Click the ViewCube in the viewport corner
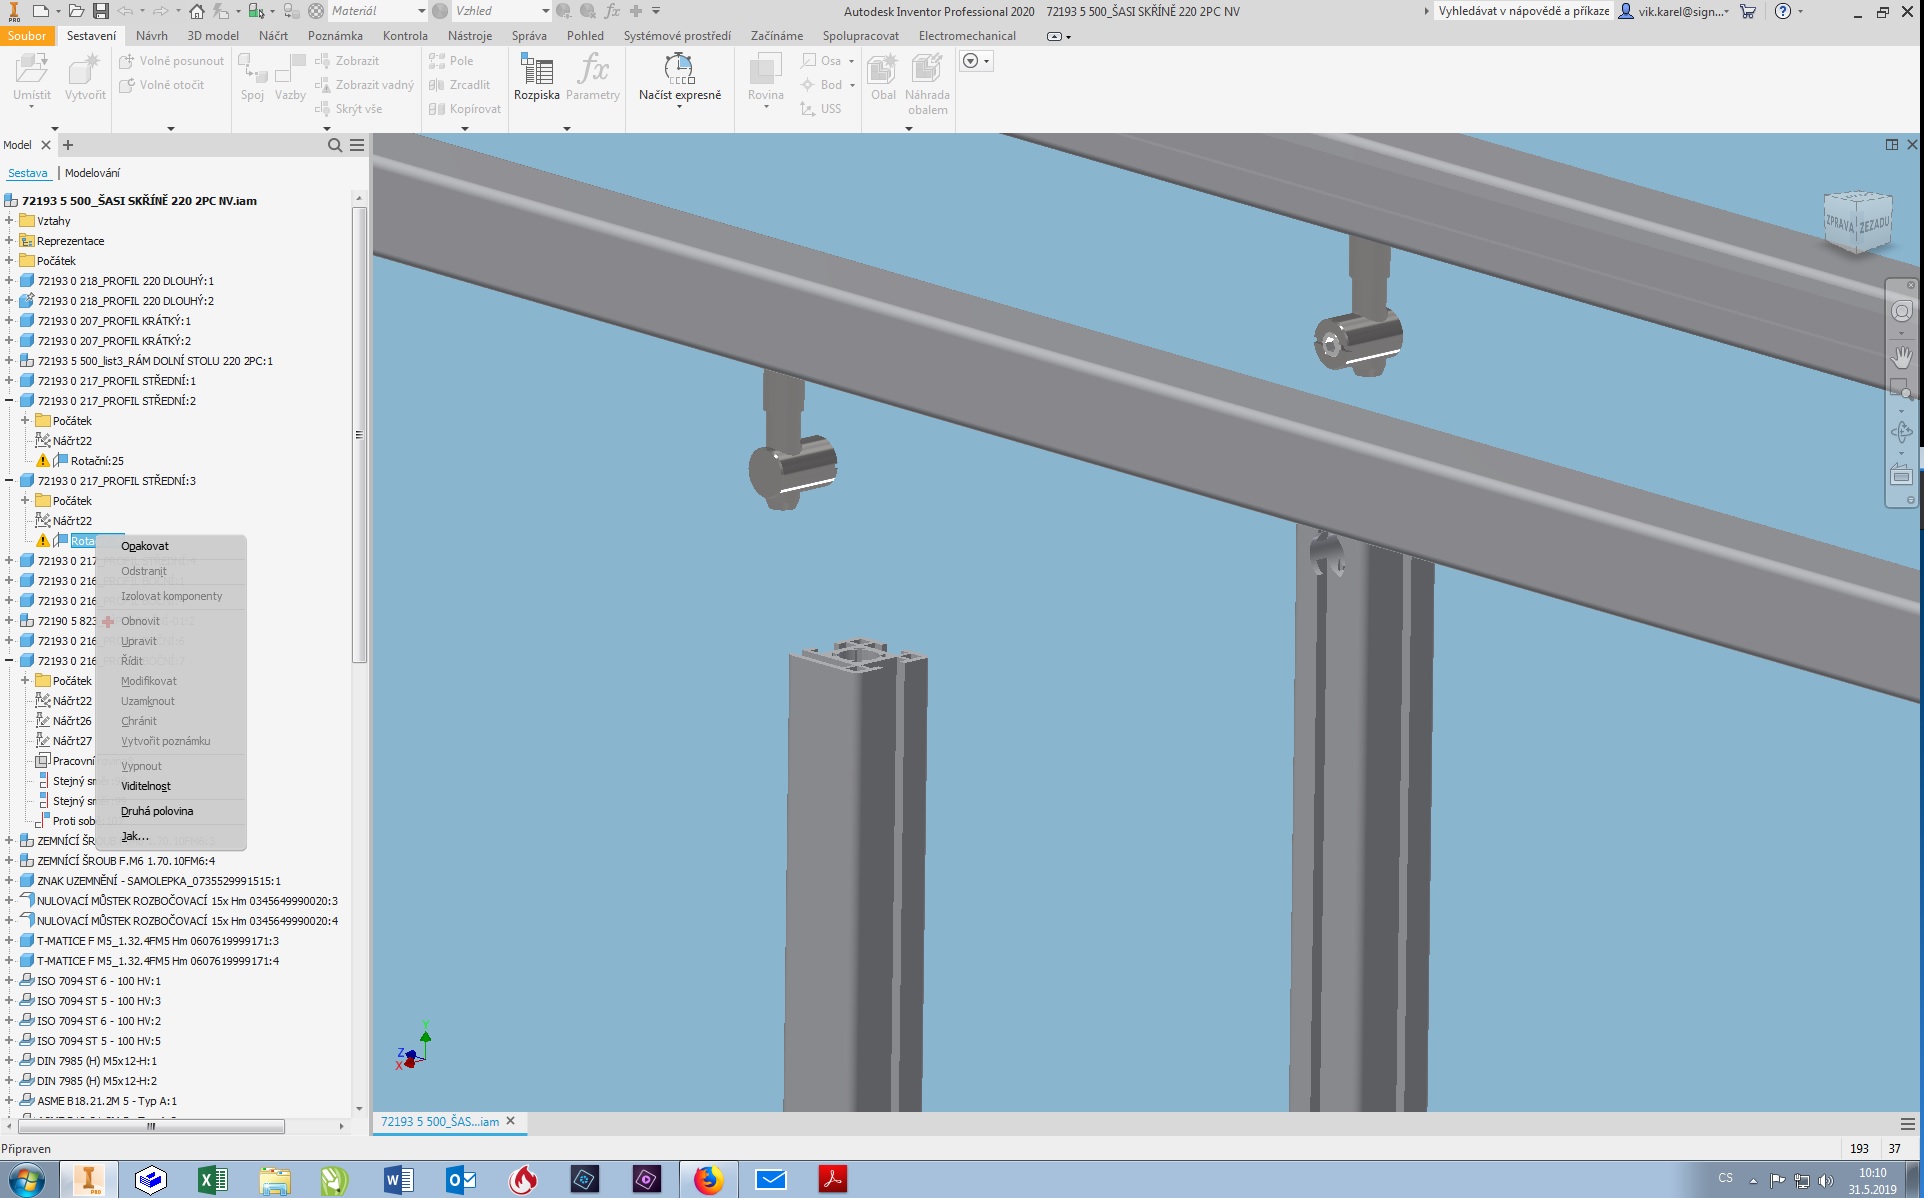Screen dimensions: 1924x1198 (x=1857, y=222)
